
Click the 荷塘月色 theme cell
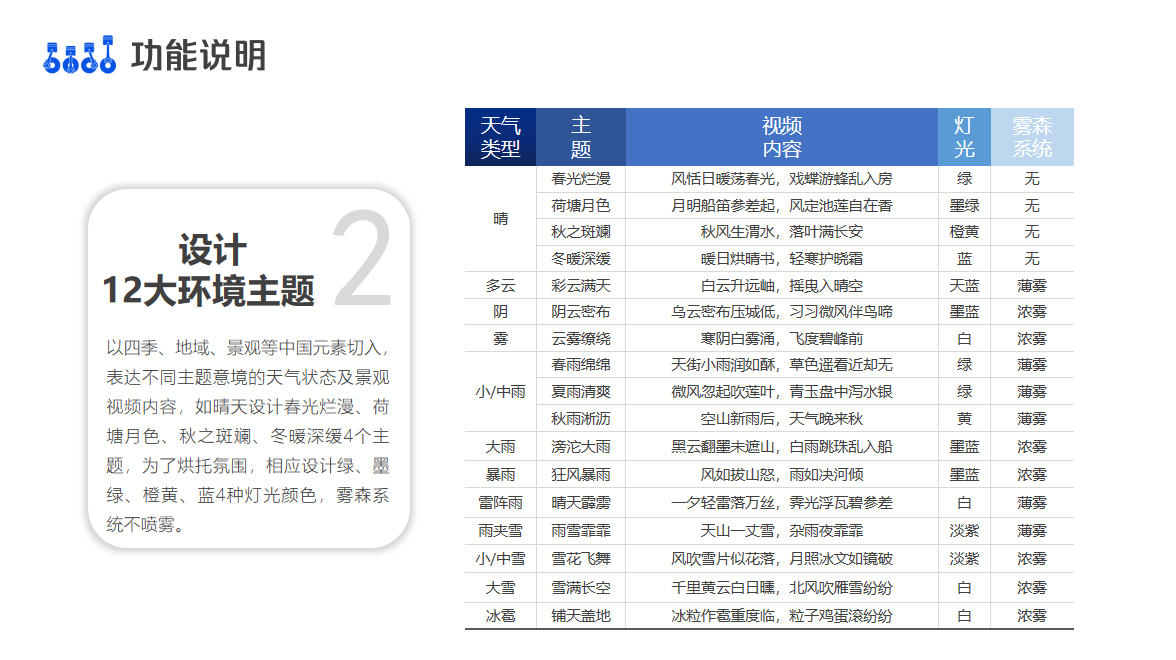click(x=581, y=205)
